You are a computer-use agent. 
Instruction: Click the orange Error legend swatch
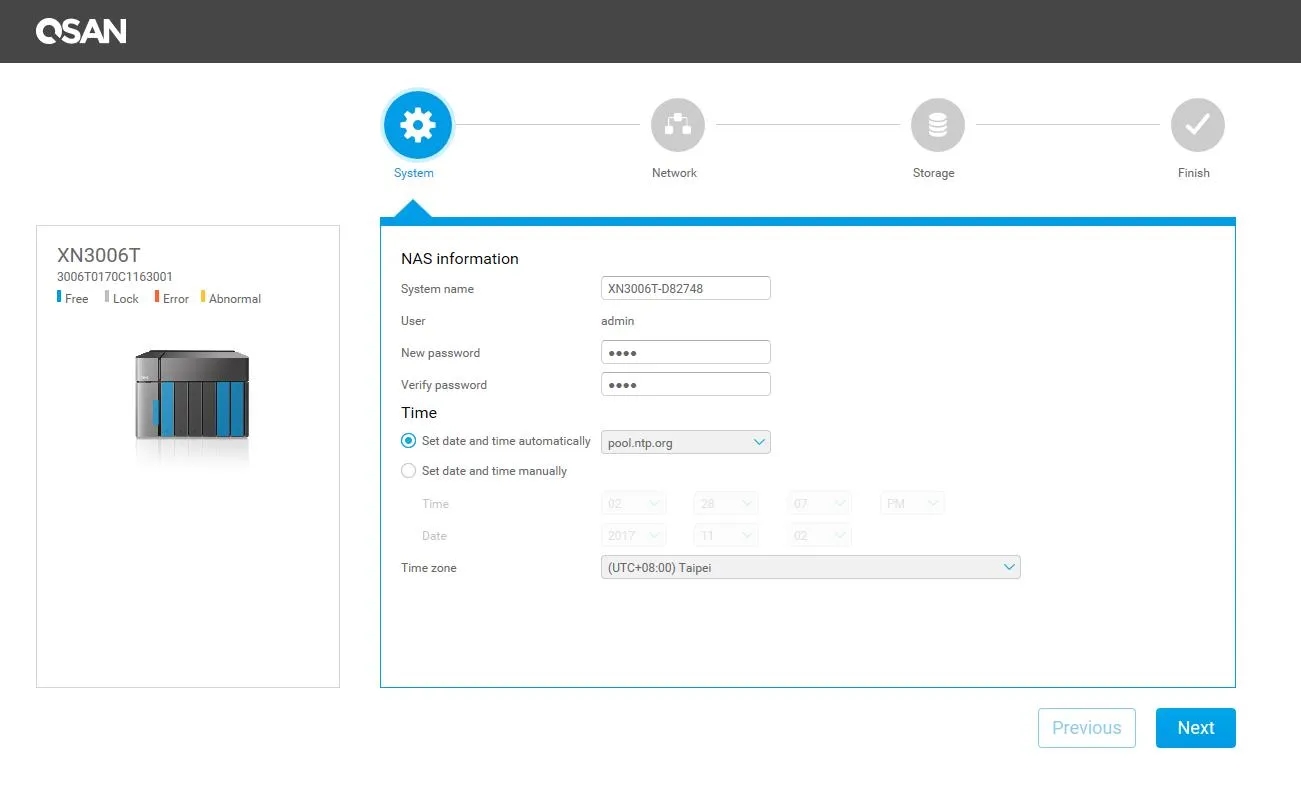[x=157, y=297]
